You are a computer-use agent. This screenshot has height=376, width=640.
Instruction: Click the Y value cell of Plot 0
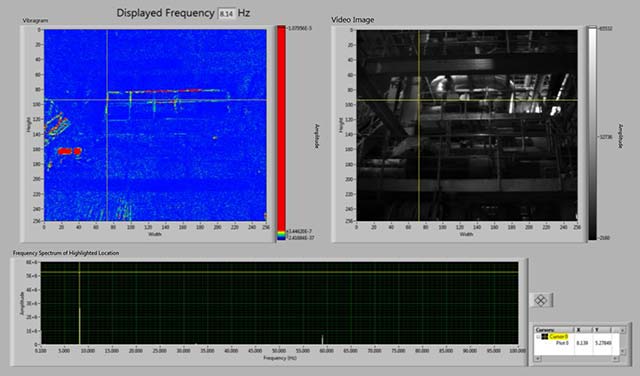click(603, 343)
